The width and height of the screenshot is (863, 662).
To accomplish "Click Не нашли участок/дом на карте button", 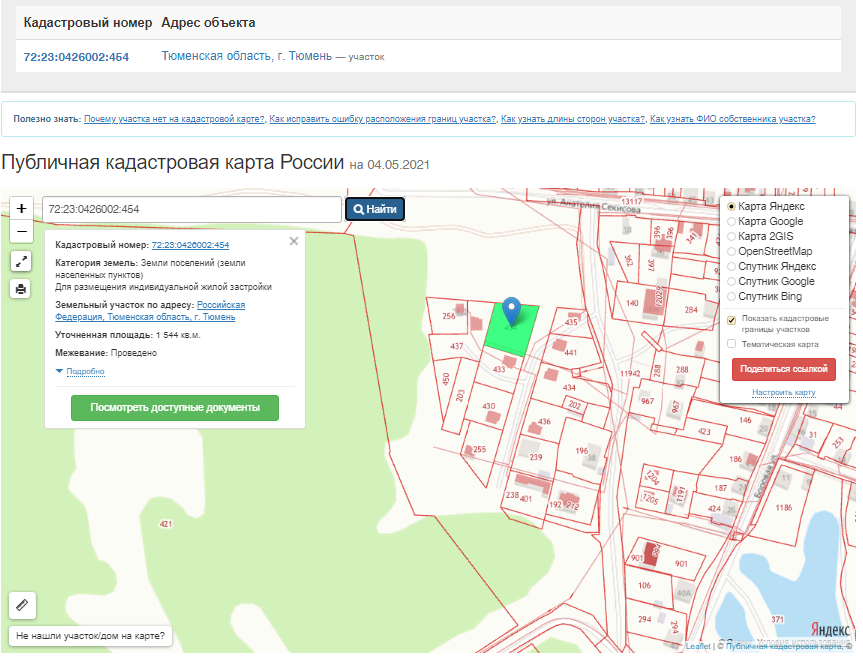I will 90,636.
